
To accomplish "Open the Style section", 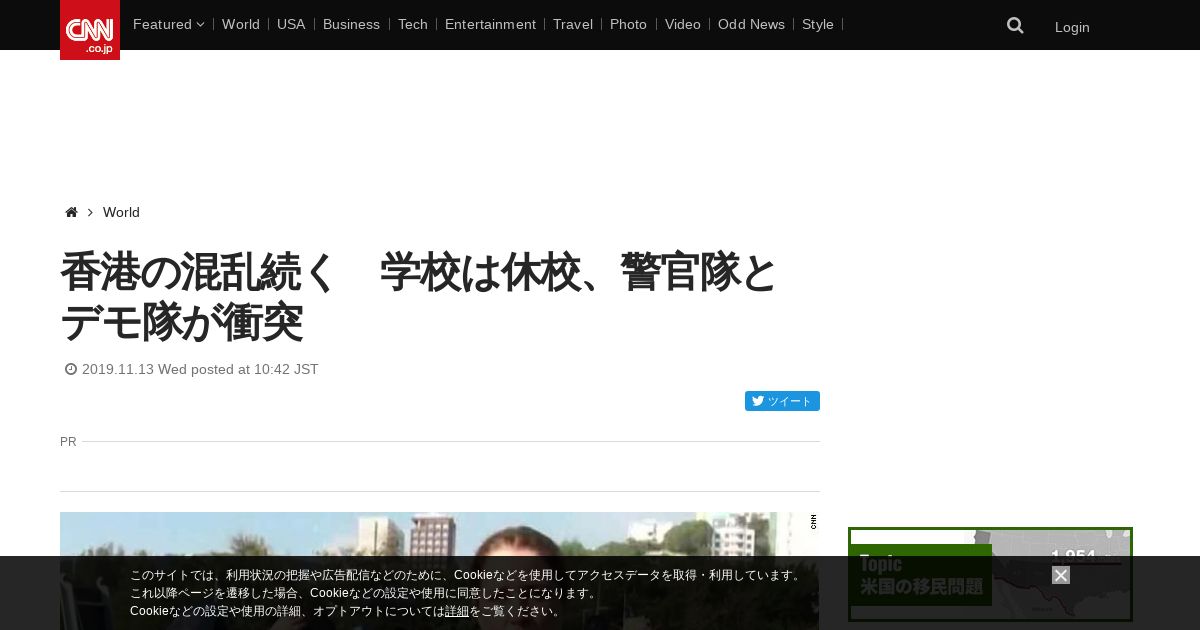I will pos(818,24).
